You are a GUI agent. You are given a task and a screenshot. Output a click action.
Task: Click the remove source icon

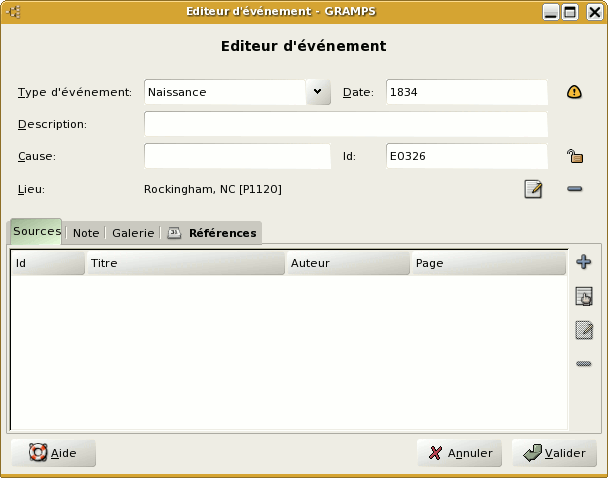point(584,364)
